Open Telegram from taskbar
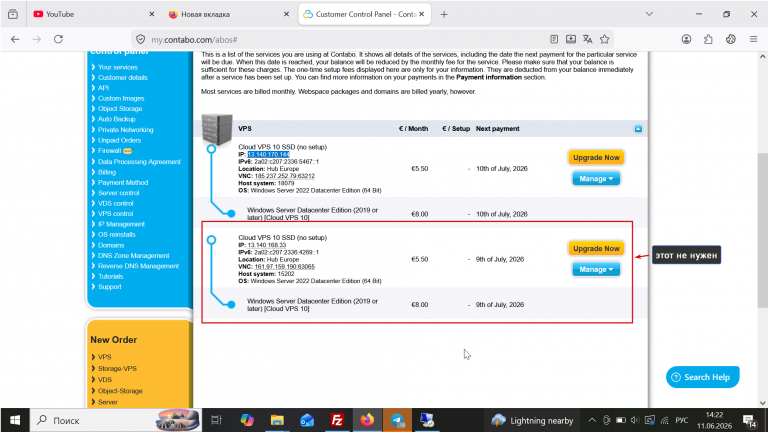 coord(397,420)
